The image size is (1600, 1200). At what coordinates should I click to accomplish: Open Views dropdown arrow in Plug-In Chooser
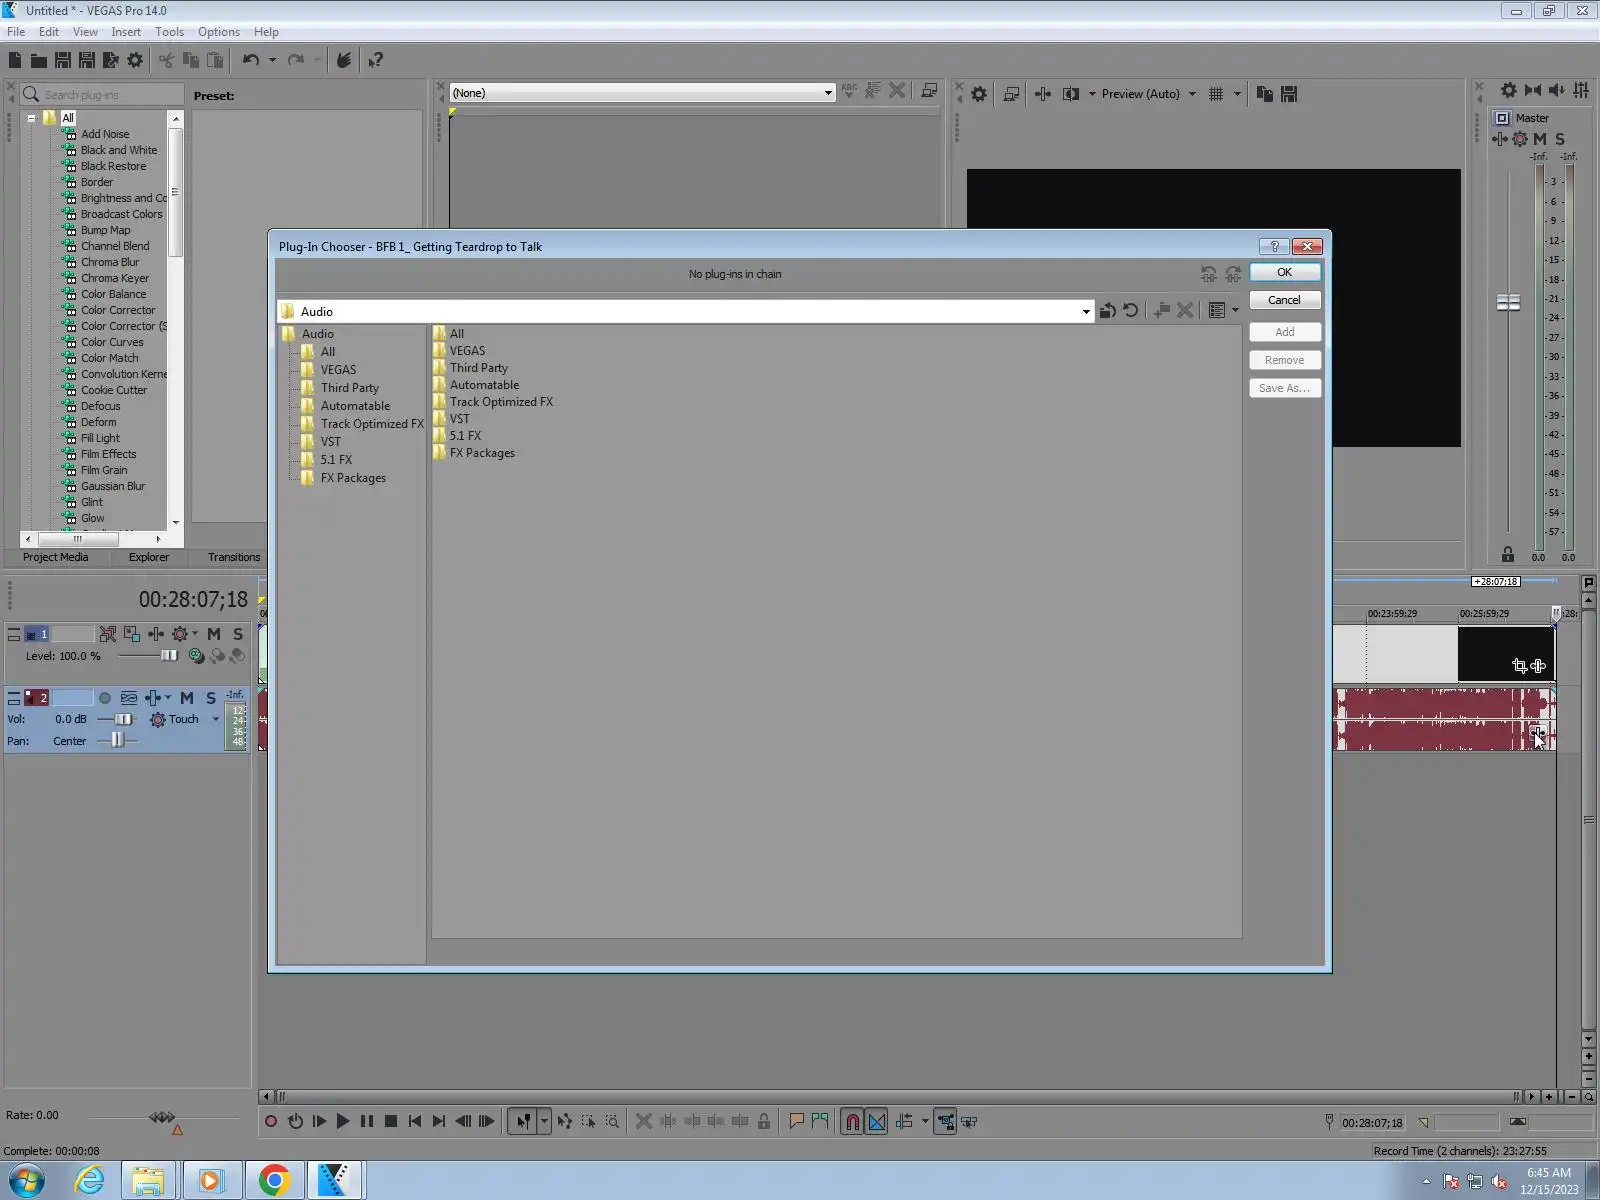(1235, 311)
